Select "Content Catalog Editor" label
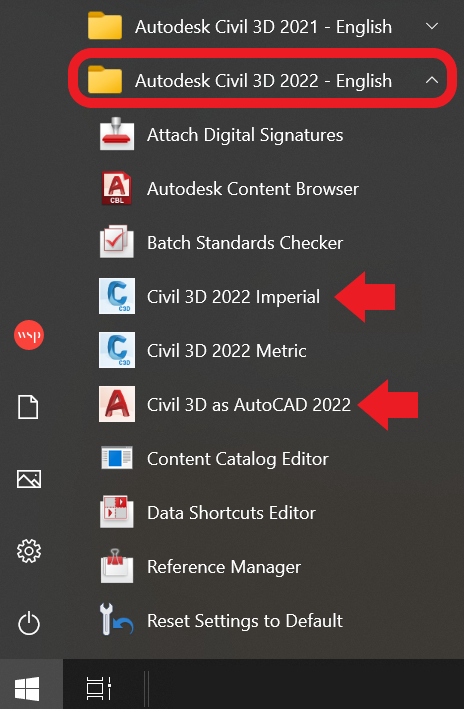Image resolution: width=464 pixels, height=709 pixels. click(238, 458)
